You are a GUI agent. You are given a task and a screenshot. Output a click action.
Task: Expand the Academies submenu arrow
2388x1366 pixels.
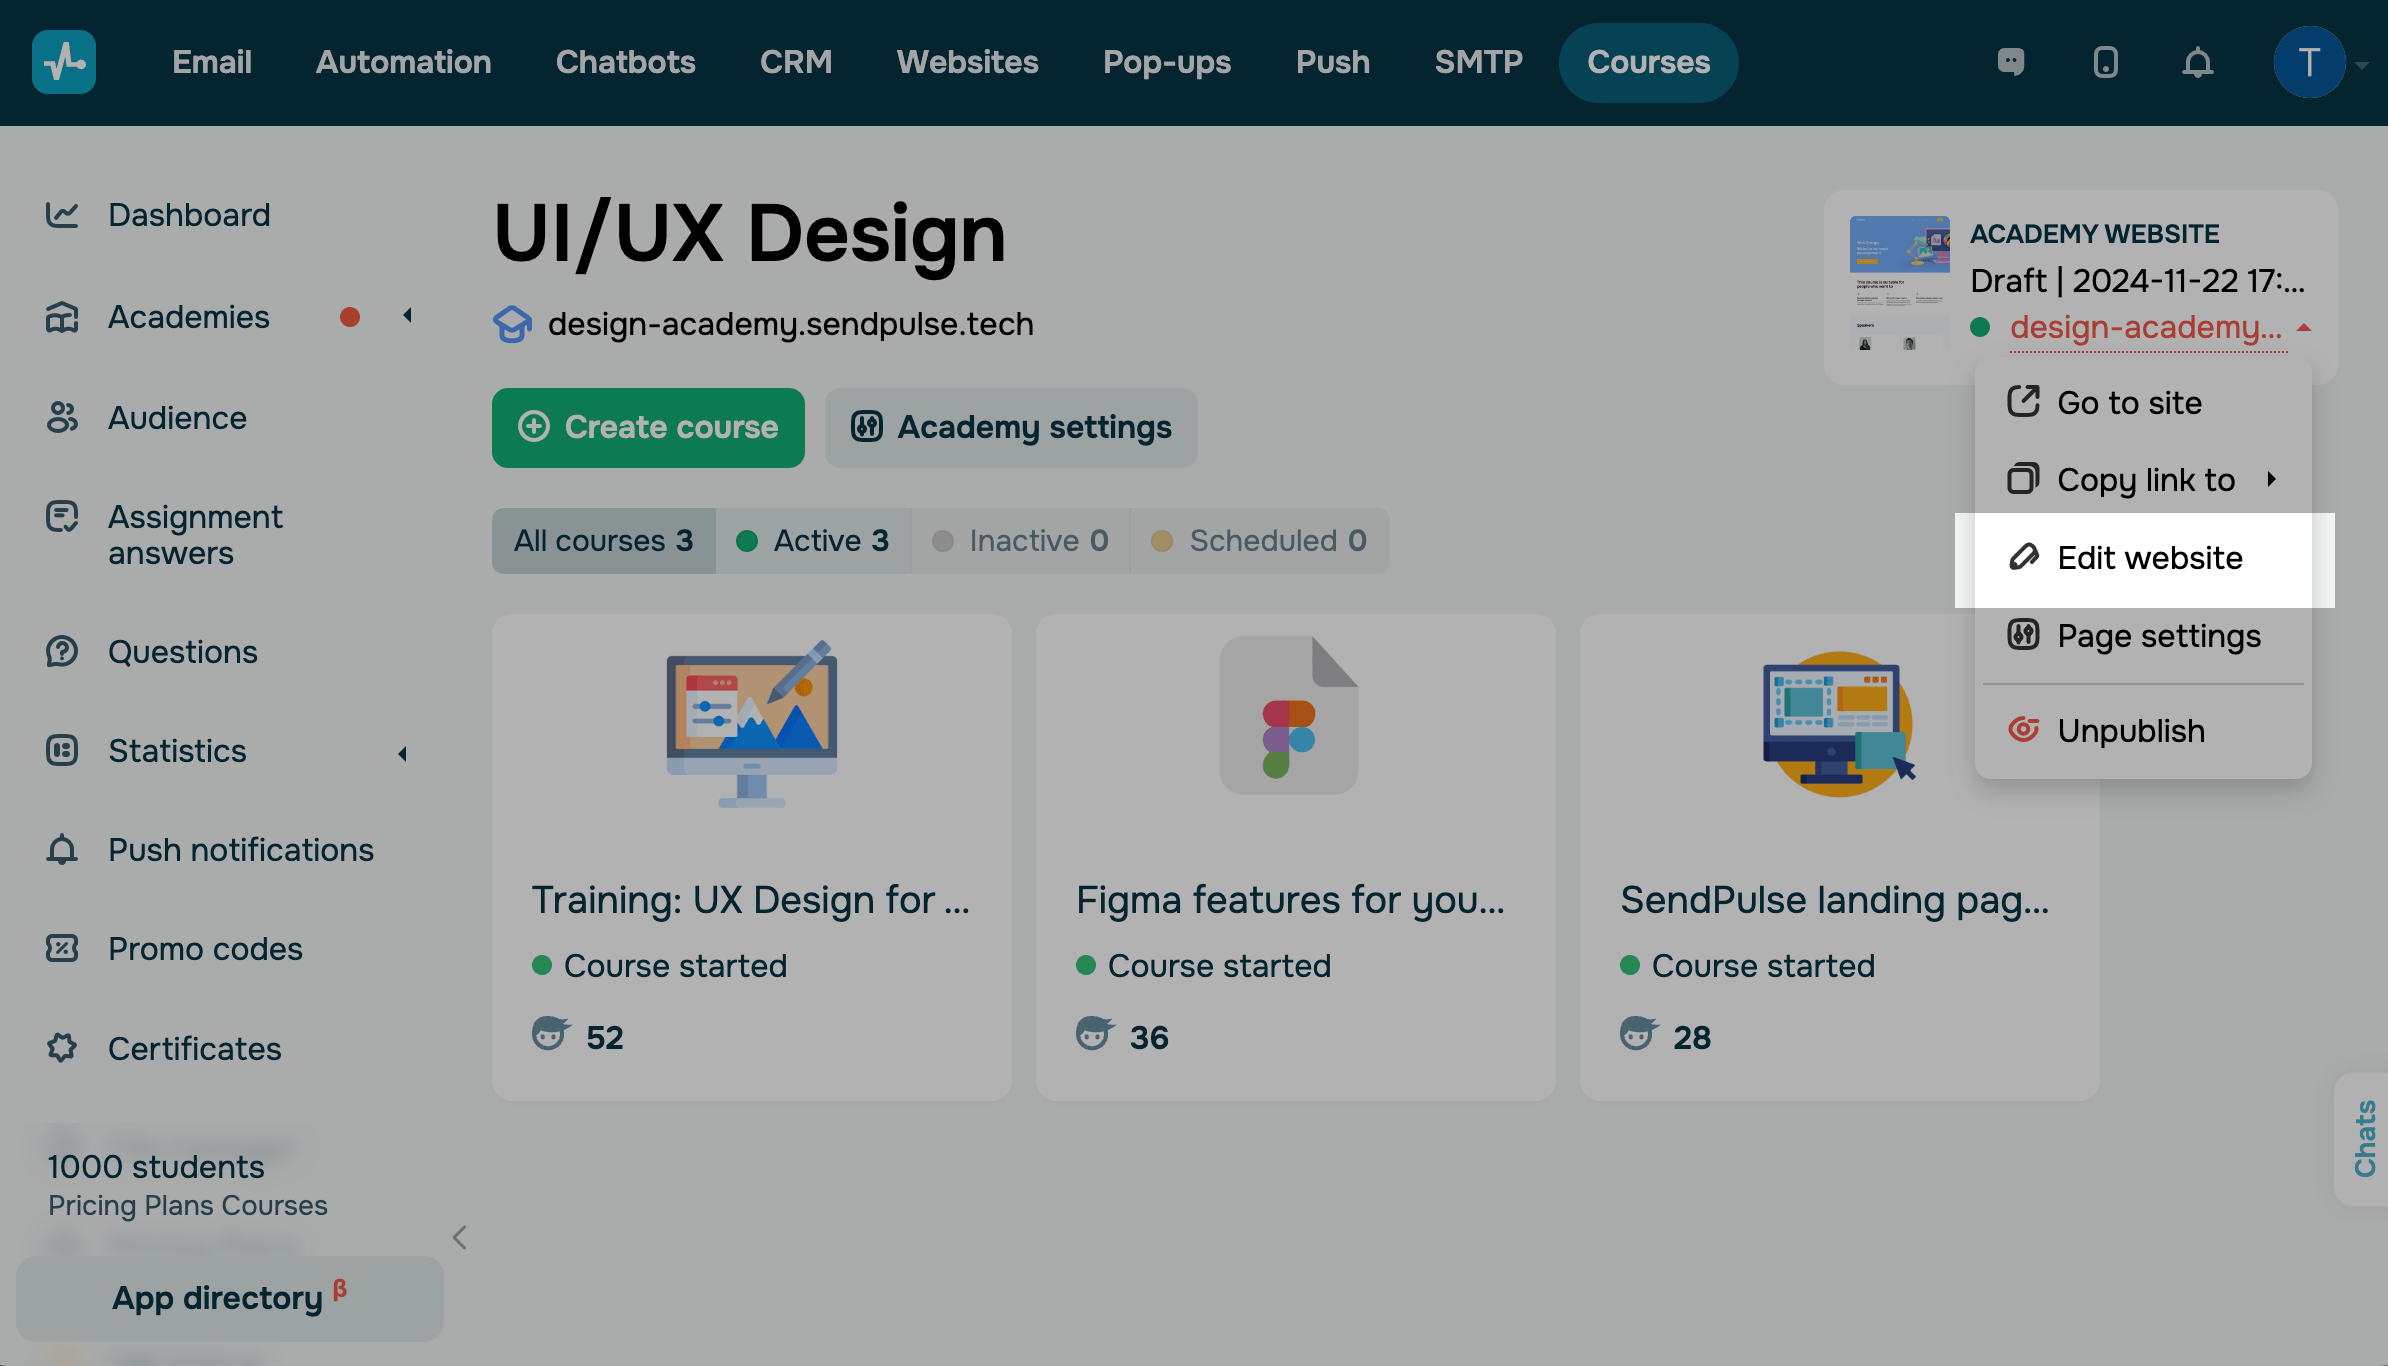408,316
